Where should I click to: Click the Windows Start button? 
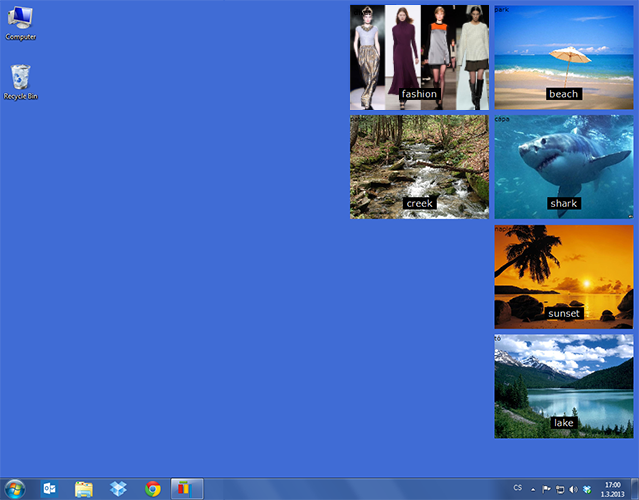click(15, 489)
